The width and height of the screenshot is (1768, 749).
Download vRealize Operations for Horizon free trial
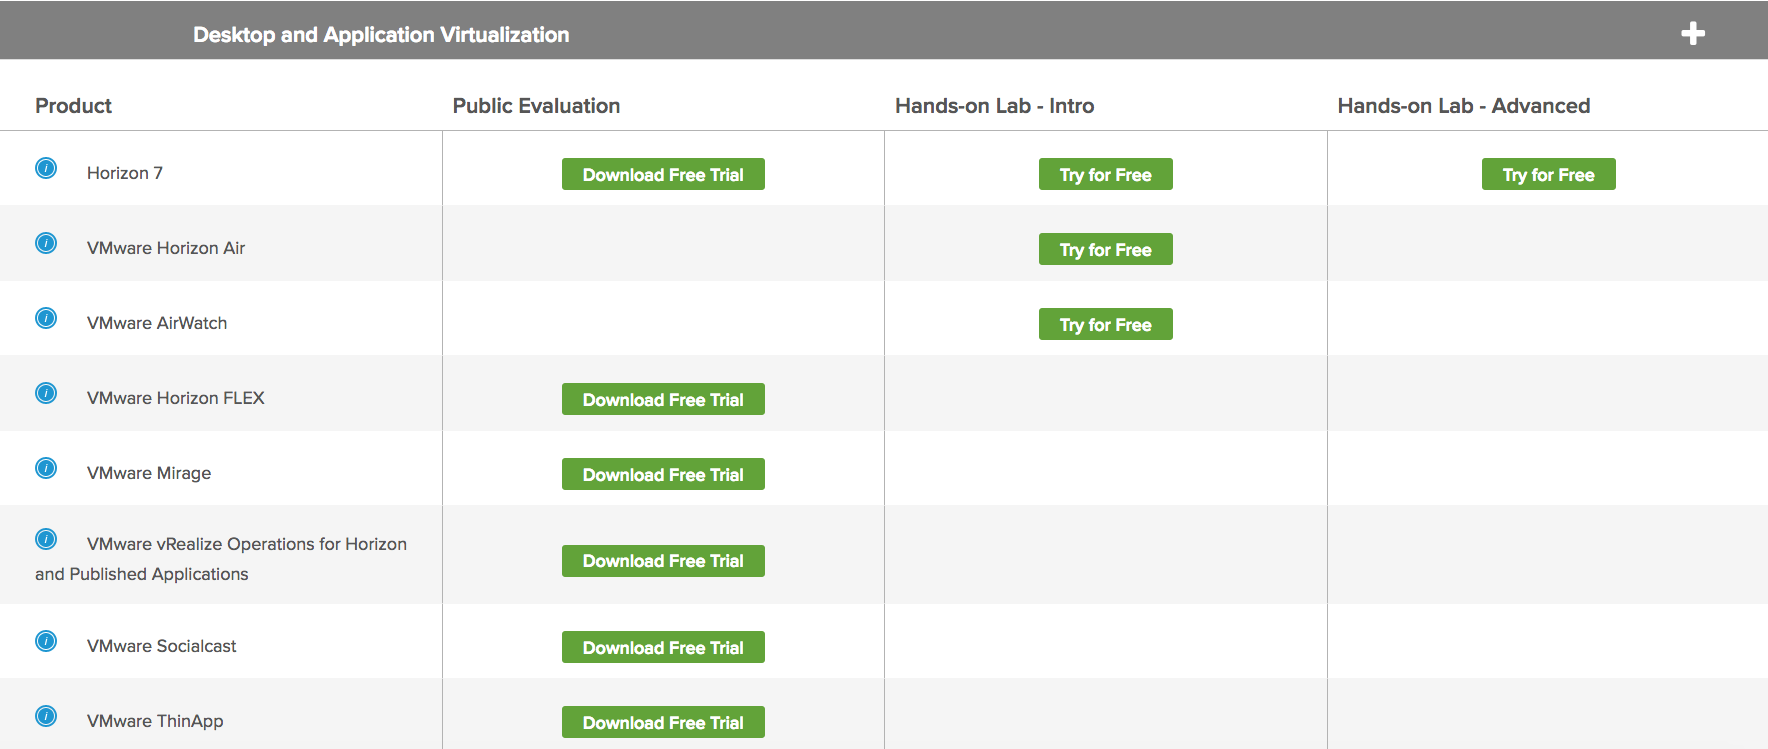tap(663, 561)
